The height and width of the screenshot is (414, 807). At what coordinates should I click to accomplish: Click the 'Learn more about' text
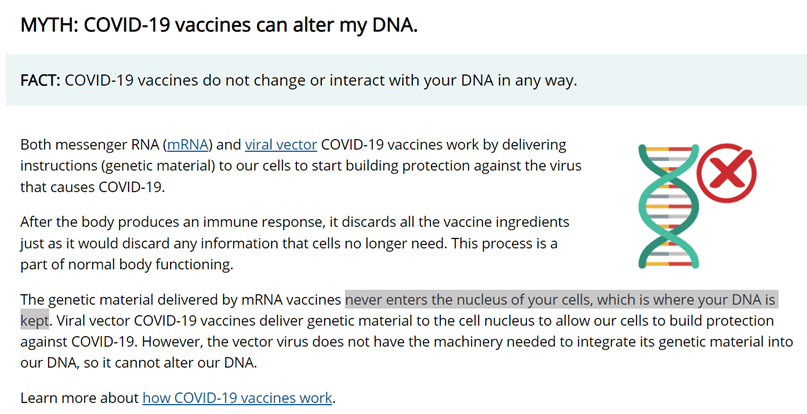pos(80,397)
